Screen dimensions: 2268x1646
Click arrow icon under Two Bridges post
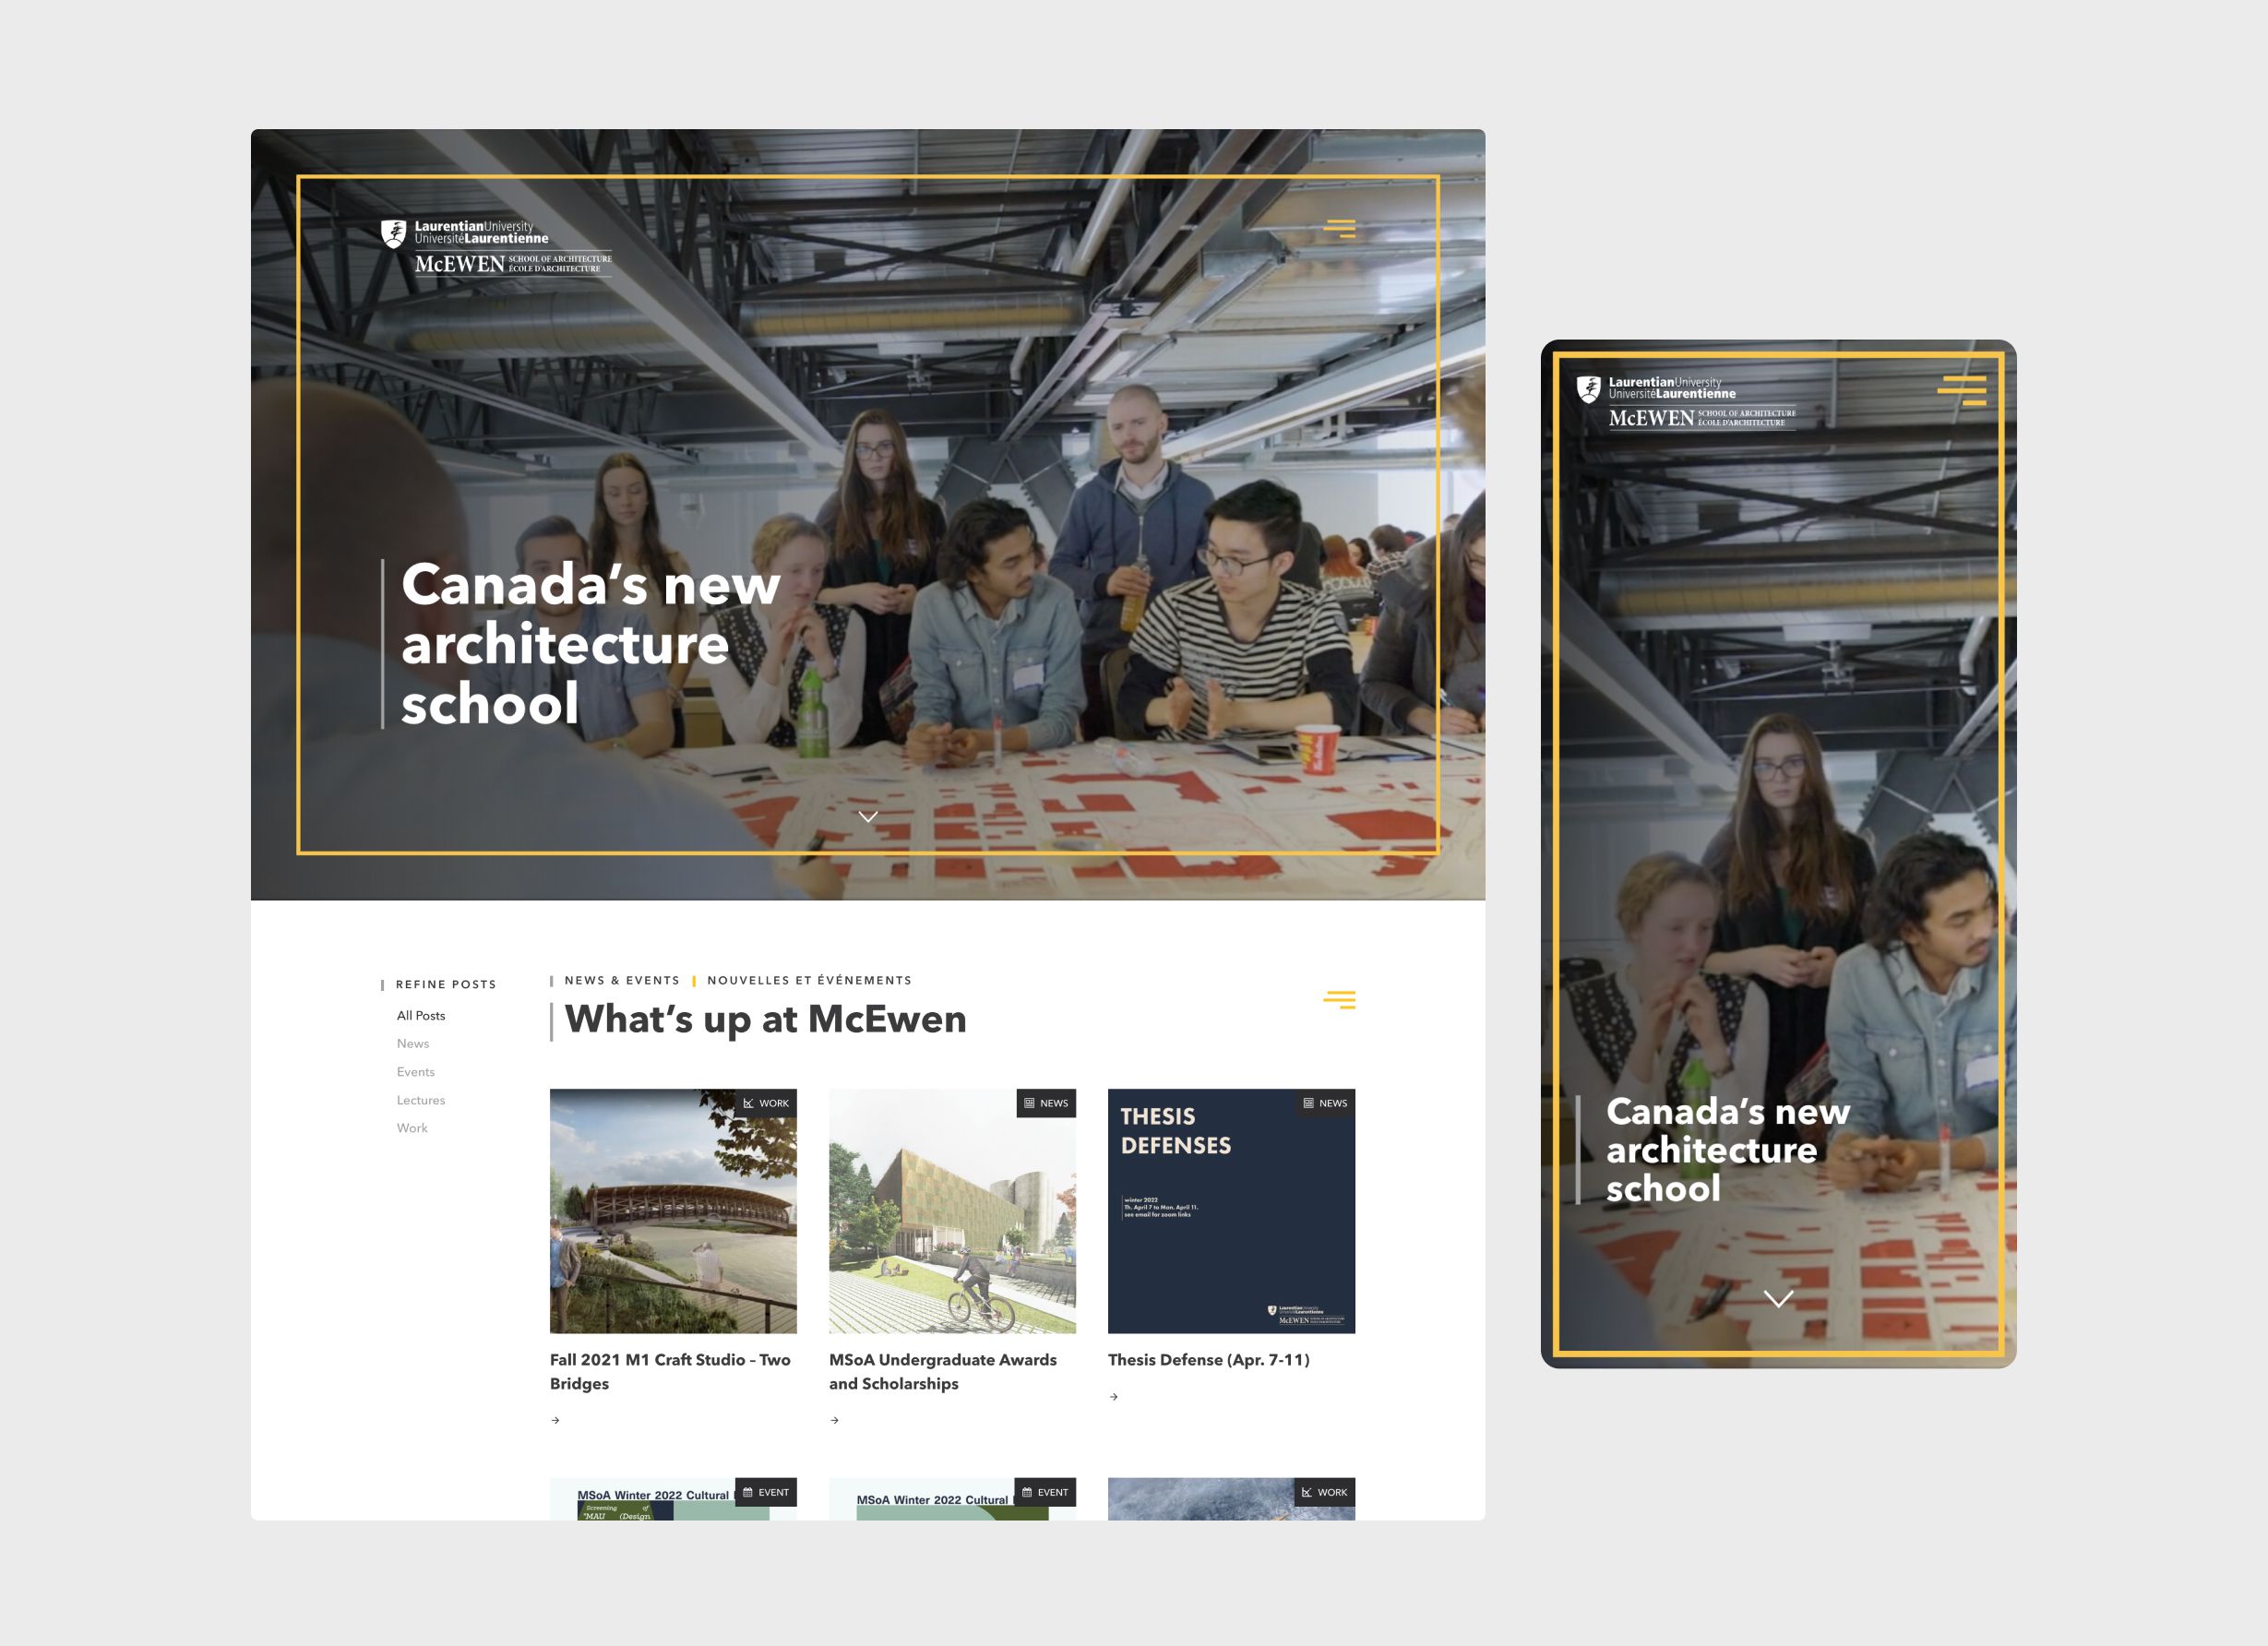click(556, 1420)
